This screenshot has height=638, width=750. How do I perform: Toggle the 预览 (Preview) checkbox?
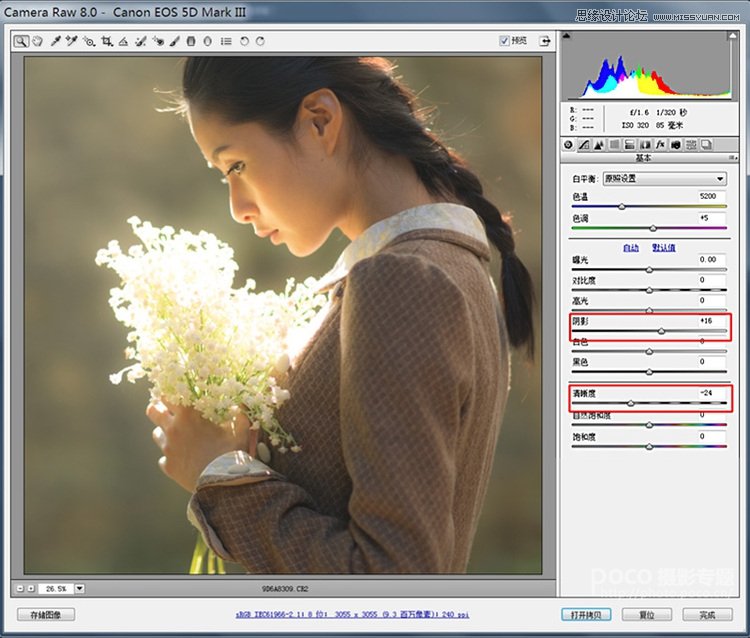pyautogui.click(x=505, y=42)
